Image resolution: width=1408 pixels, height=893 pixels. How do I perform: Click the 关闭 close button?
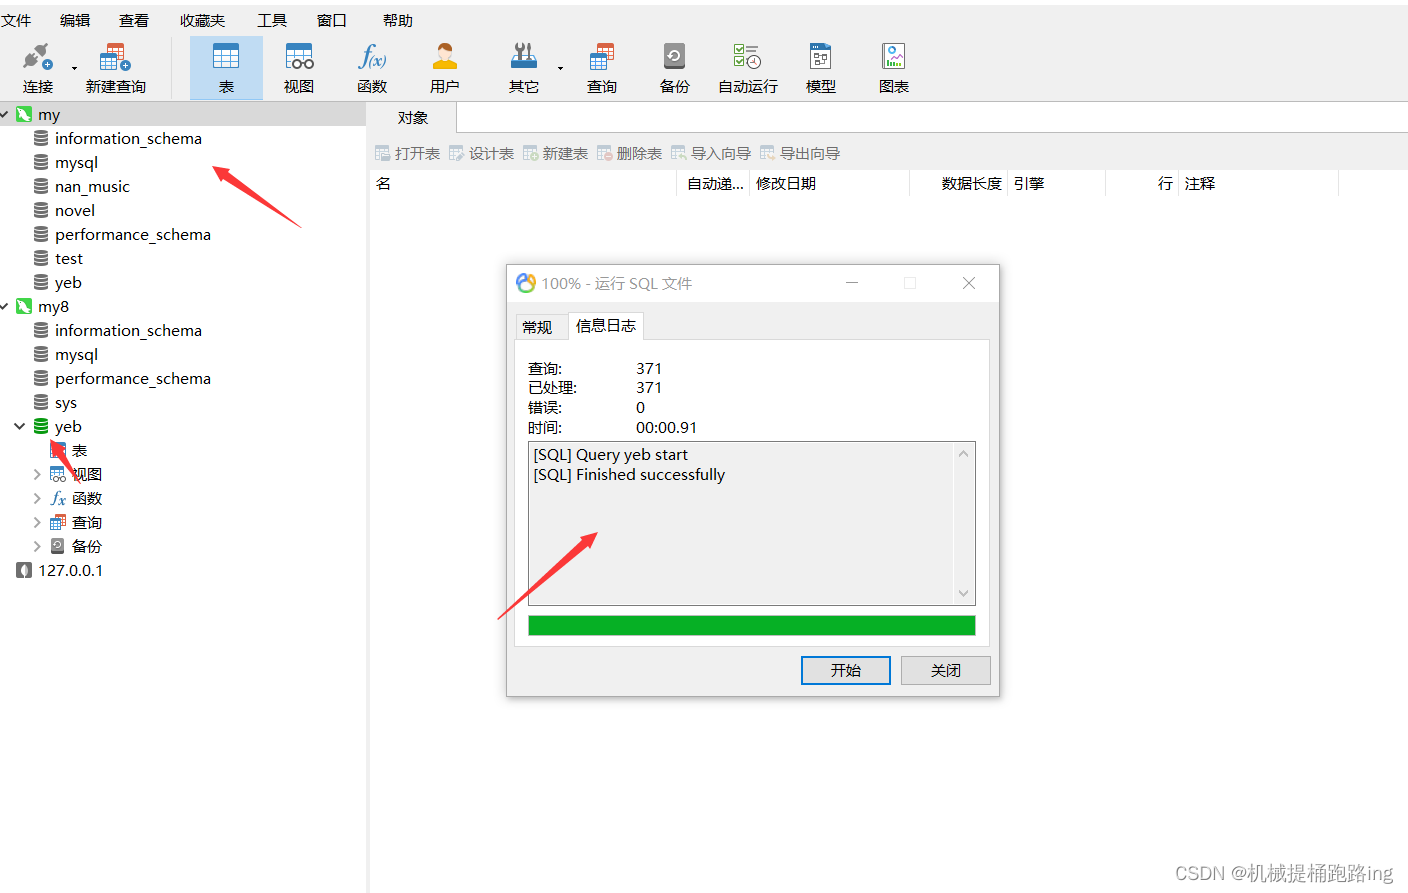pos(946,670)
